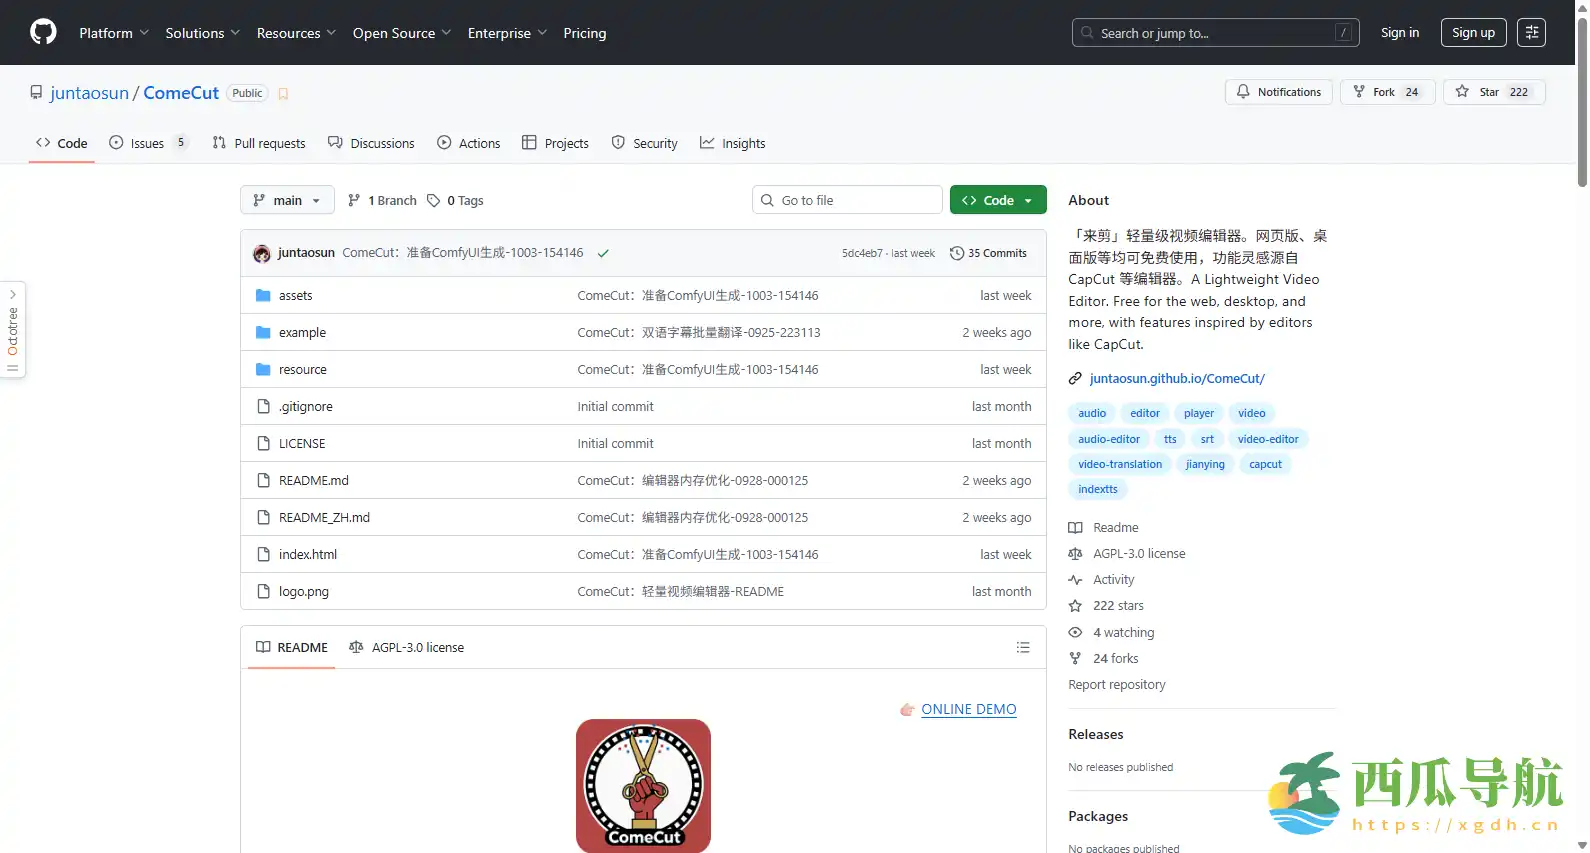This screenshot has height=853, width=1590.
Task: Select the AGPL-3.0 license tab
Action: tap(407, 648)
